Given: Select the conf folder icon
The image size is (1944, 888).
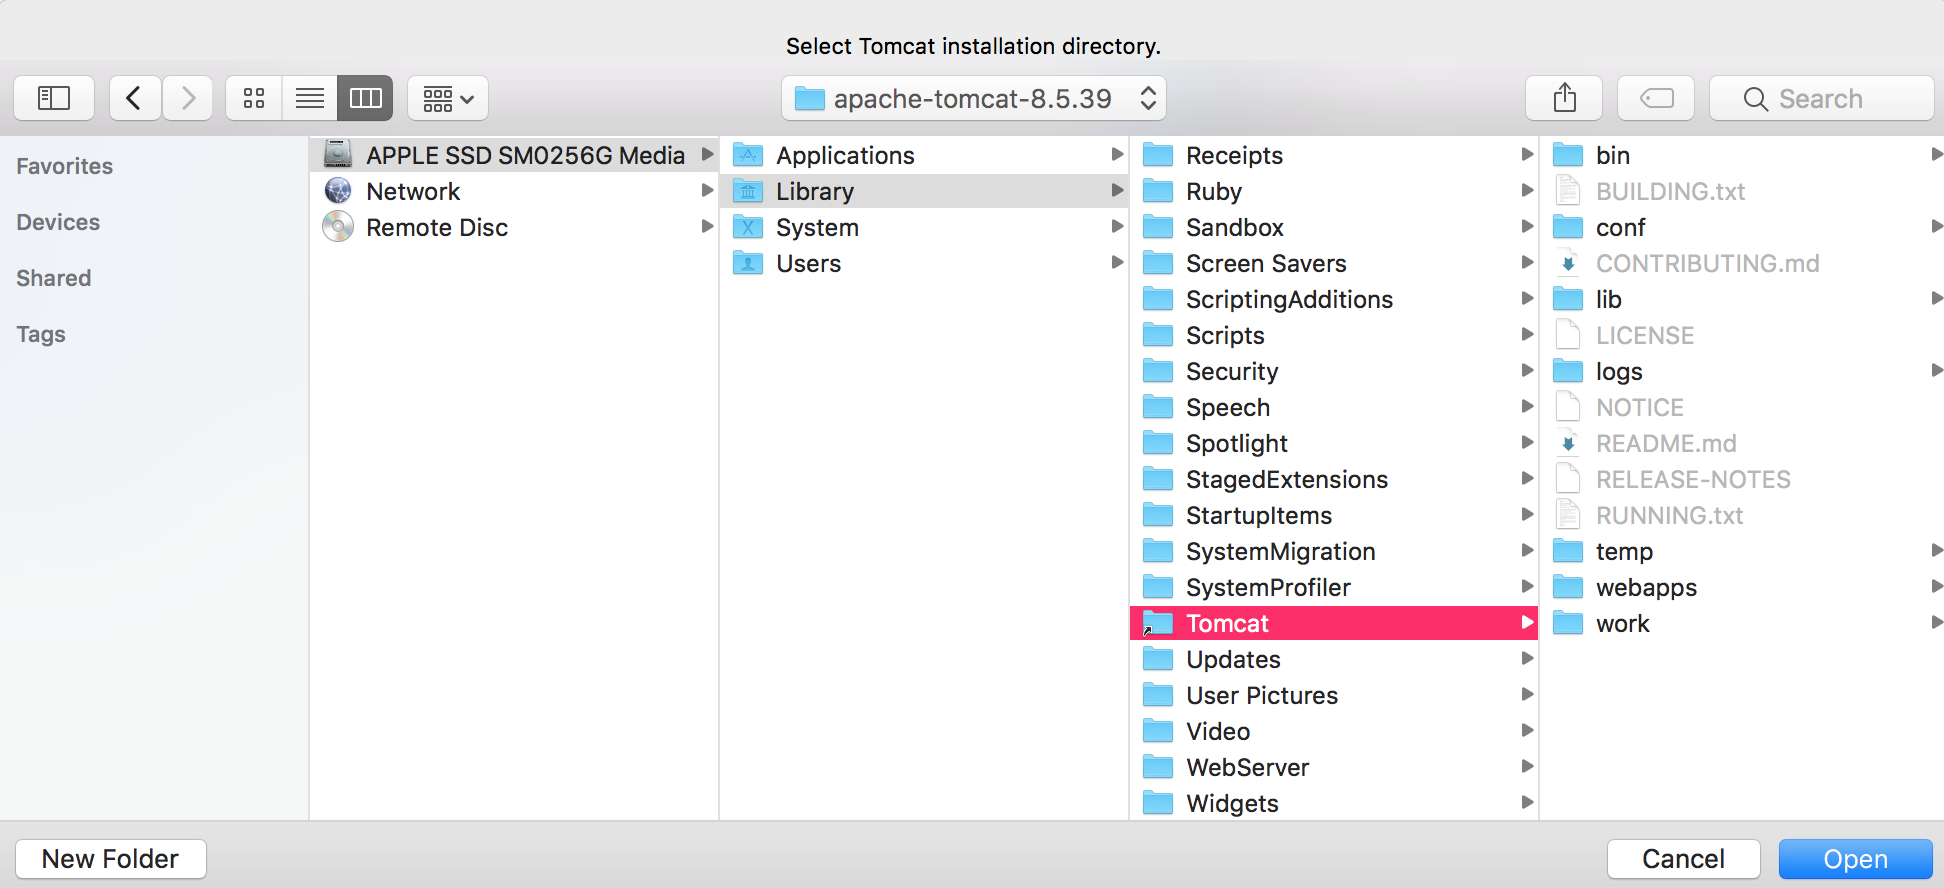Looking at the screenshot, I should pyautogui.click(x=1568, y=227).
